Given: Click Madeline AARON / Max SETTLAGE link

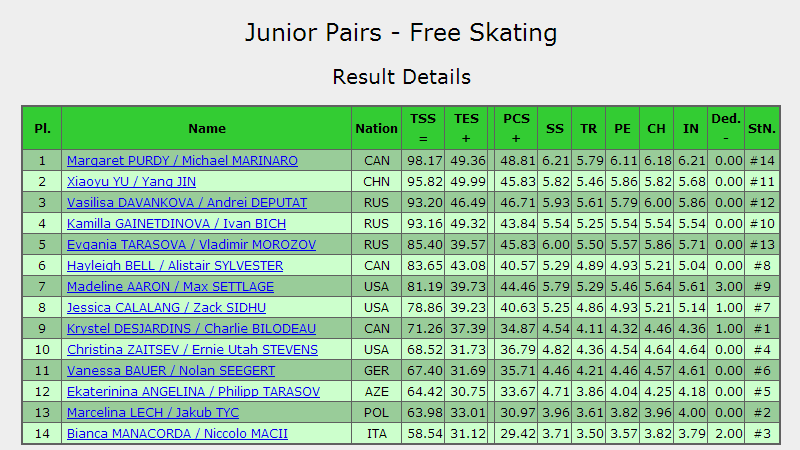Looking at the screenshot, I should pos(170,286).
